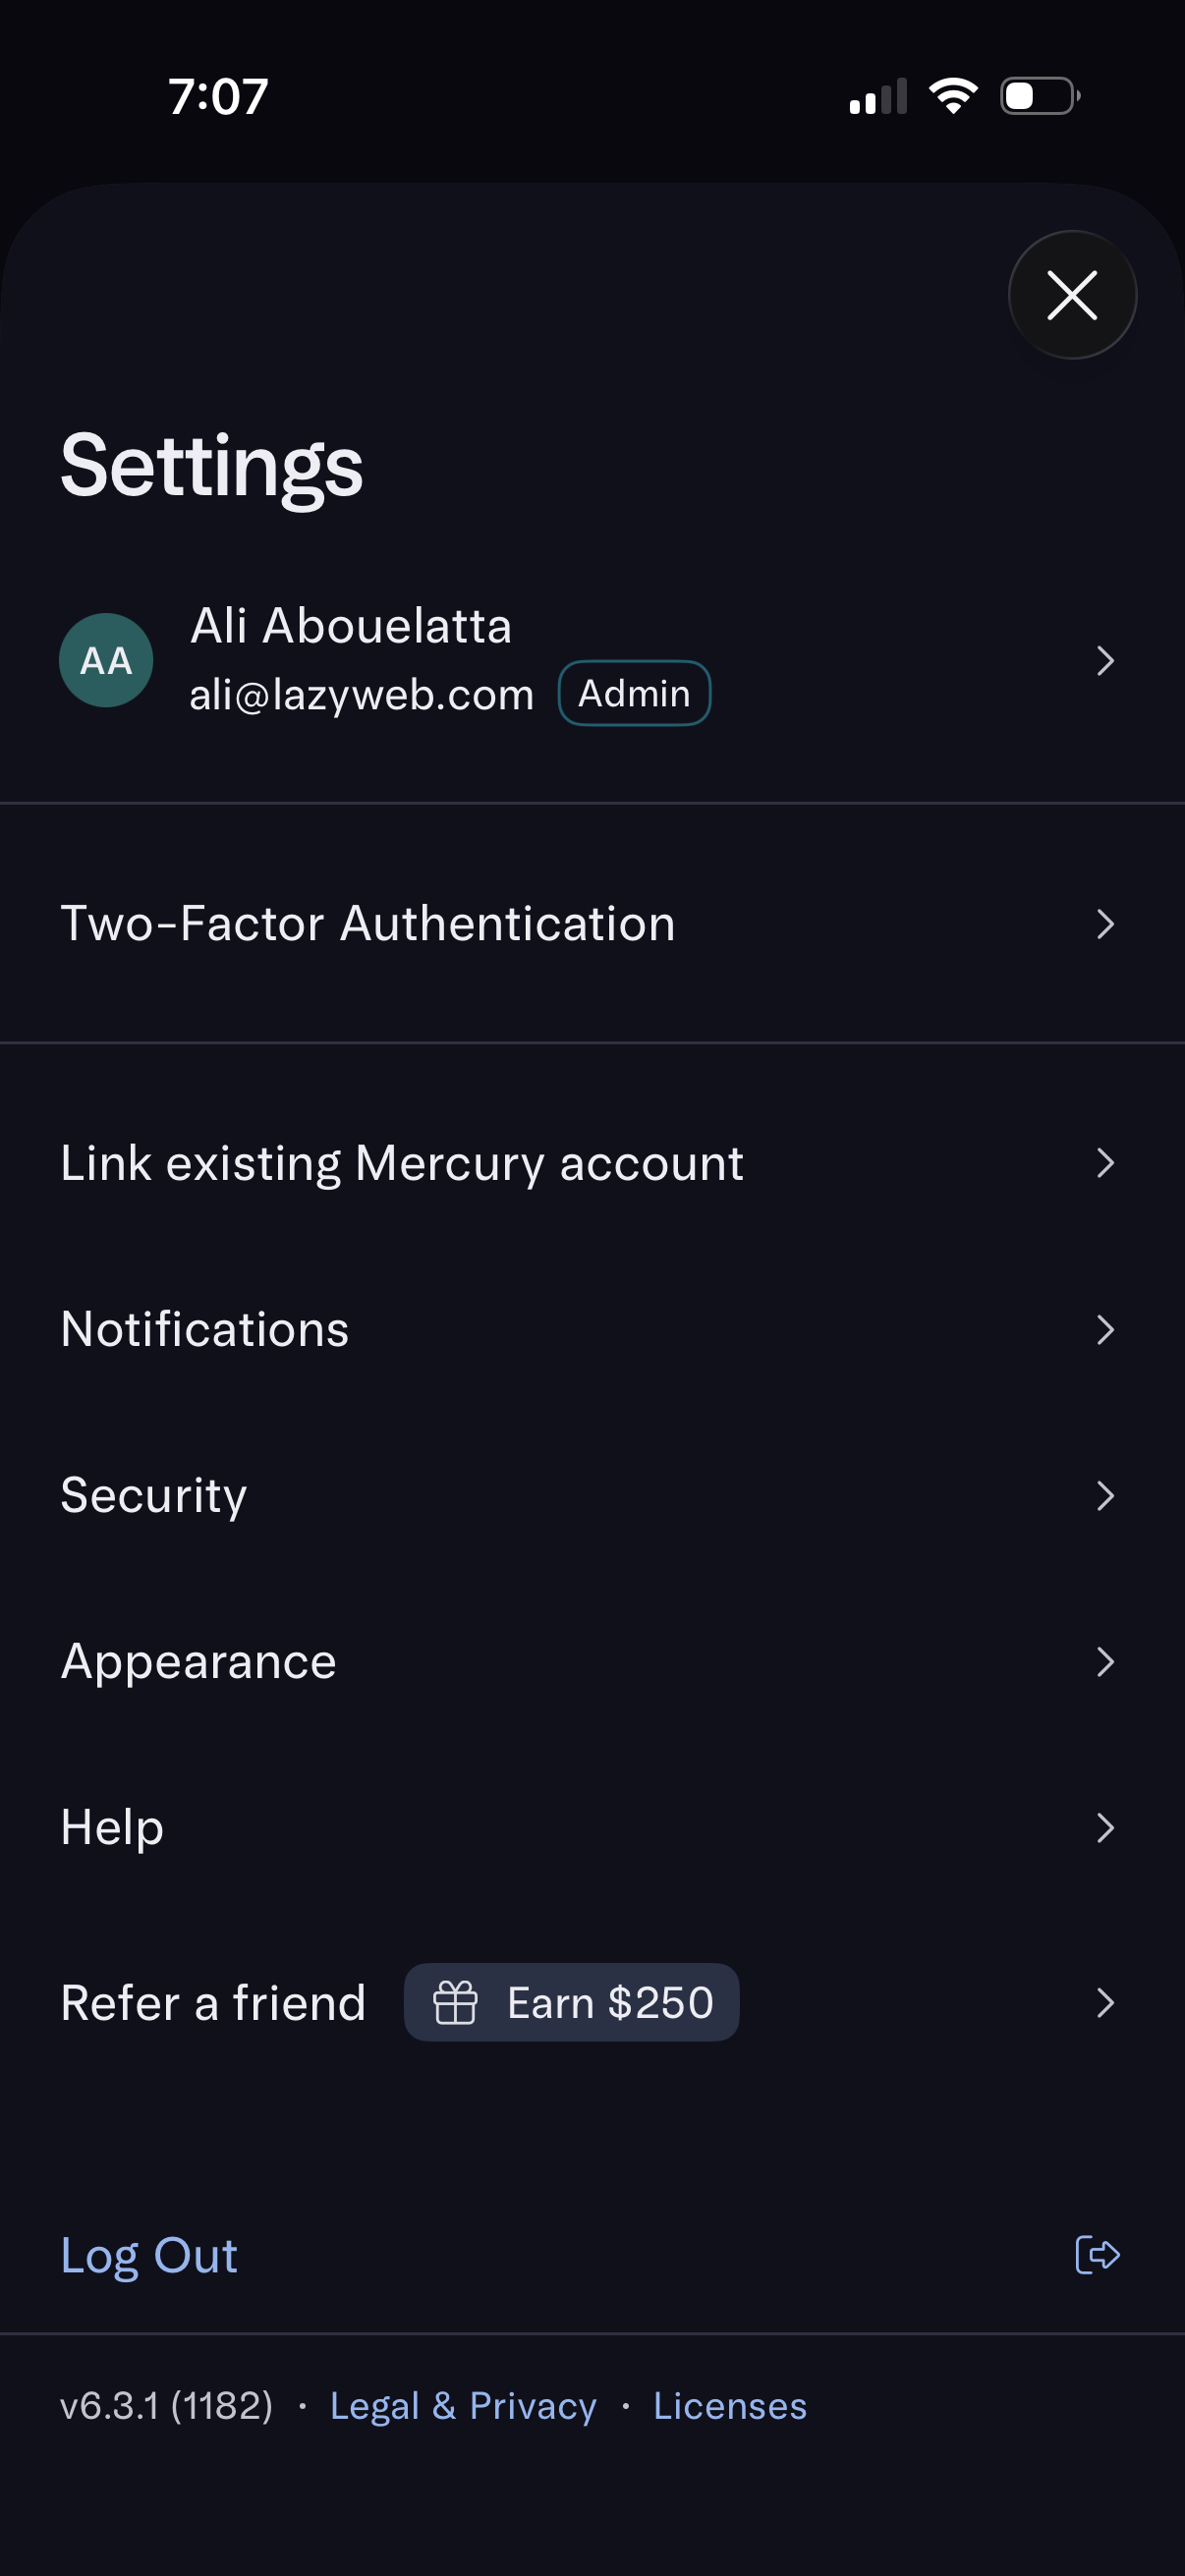The width and height of the screenshot is (1185, 2576).
Task: Tap the Wi-Fi status icon
Action: [953, 96]
